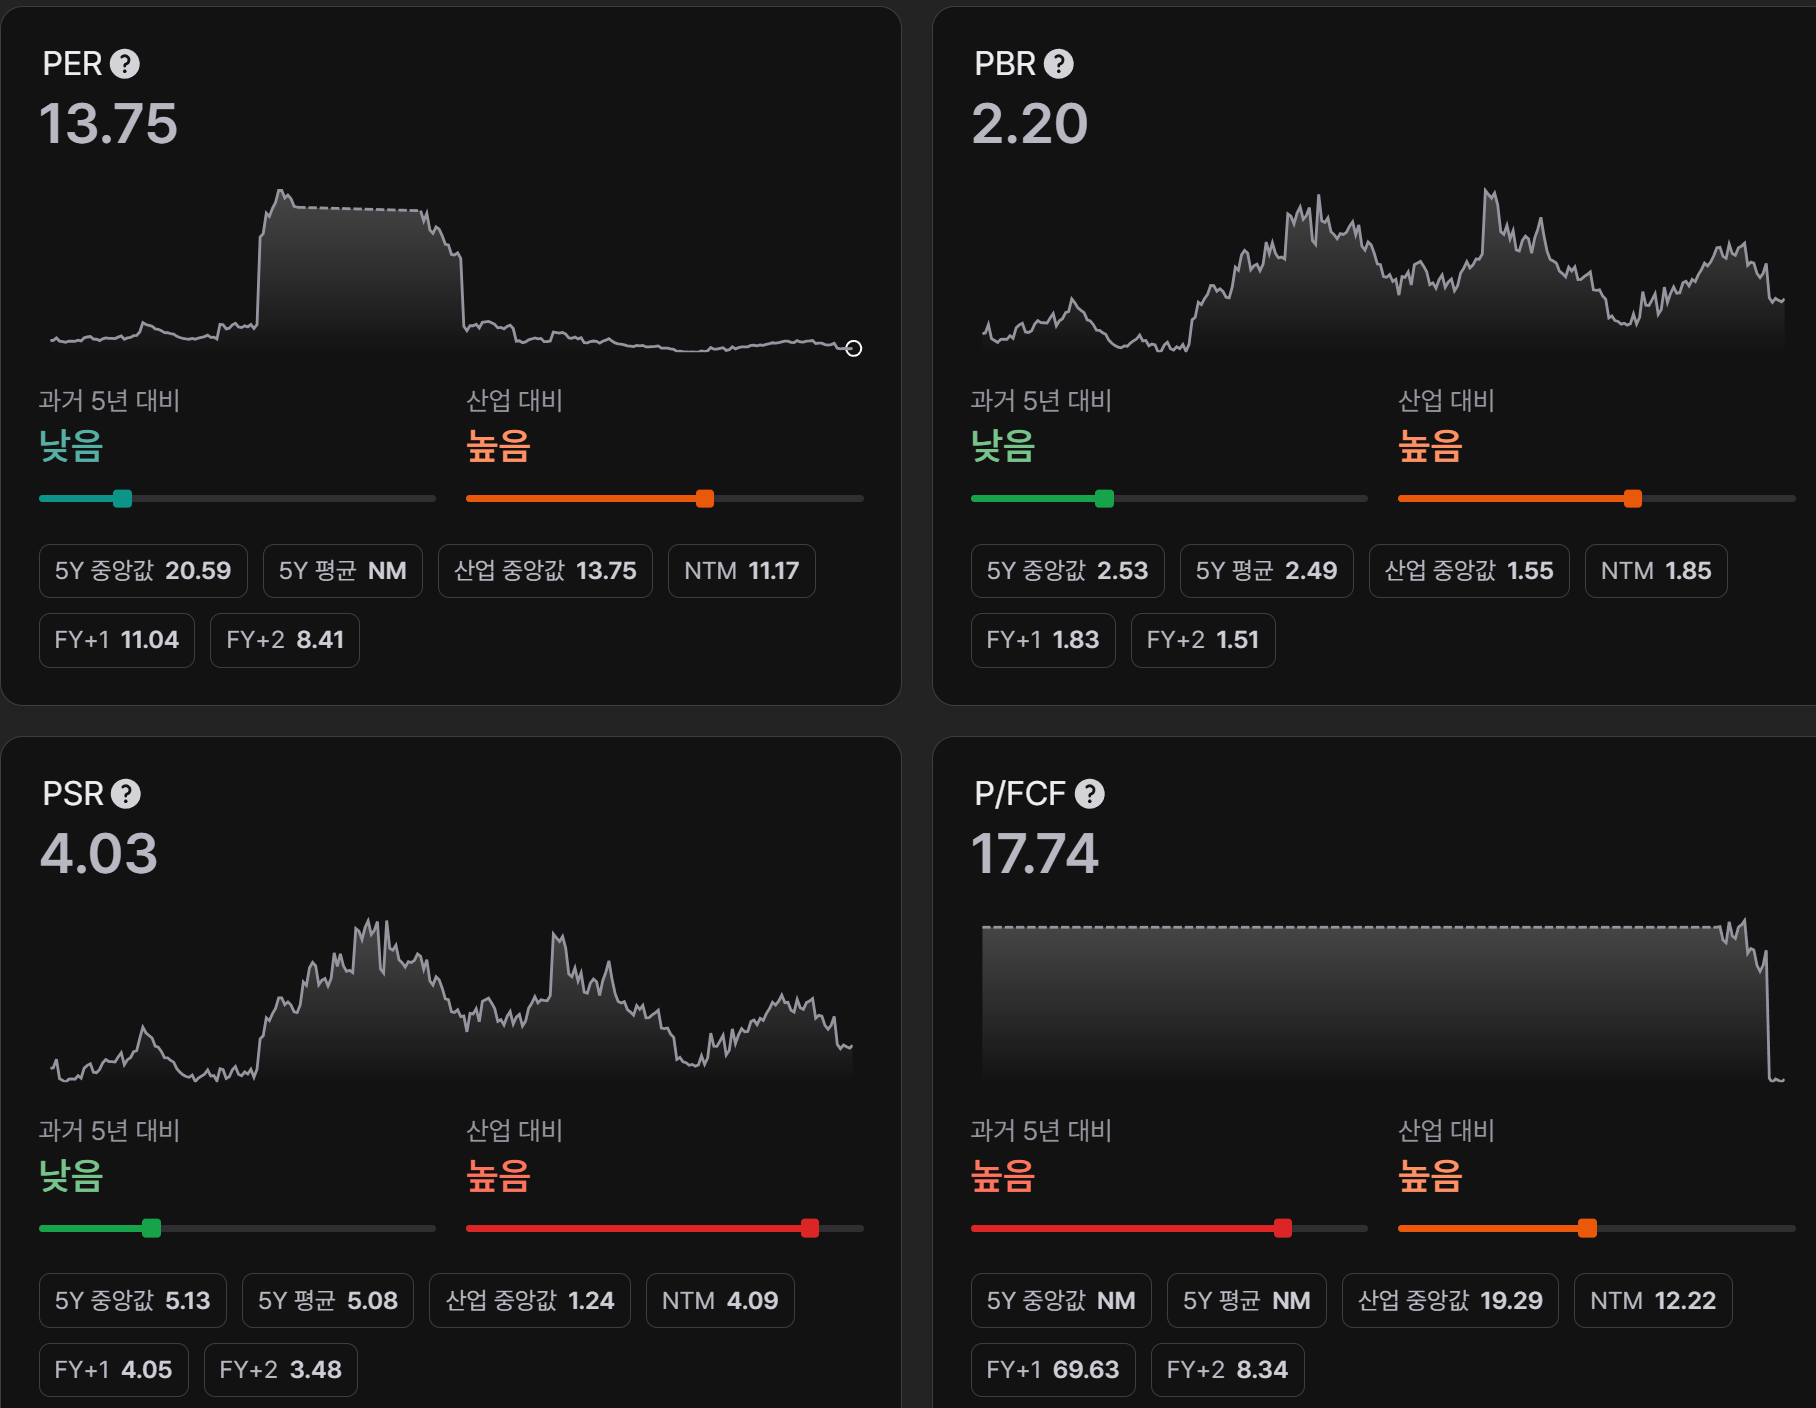Click the PER 5-year comparison slider handle
This screenshot has height=1408, width=1816.
coord(122,498)
